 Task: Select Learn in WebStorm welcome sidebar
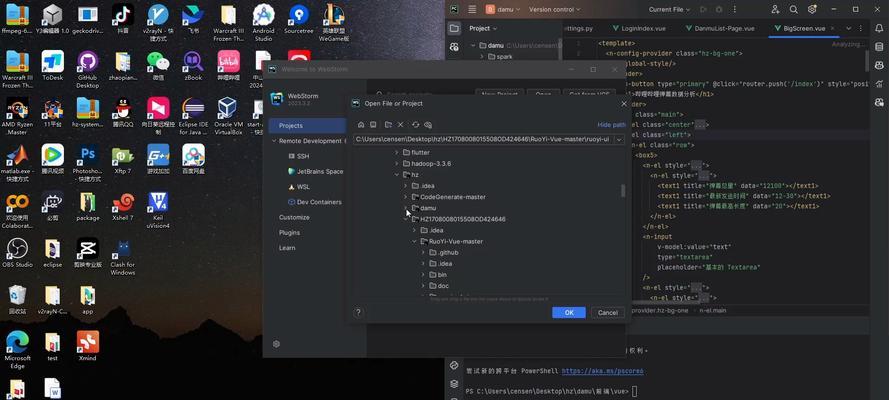pos(287,248)
